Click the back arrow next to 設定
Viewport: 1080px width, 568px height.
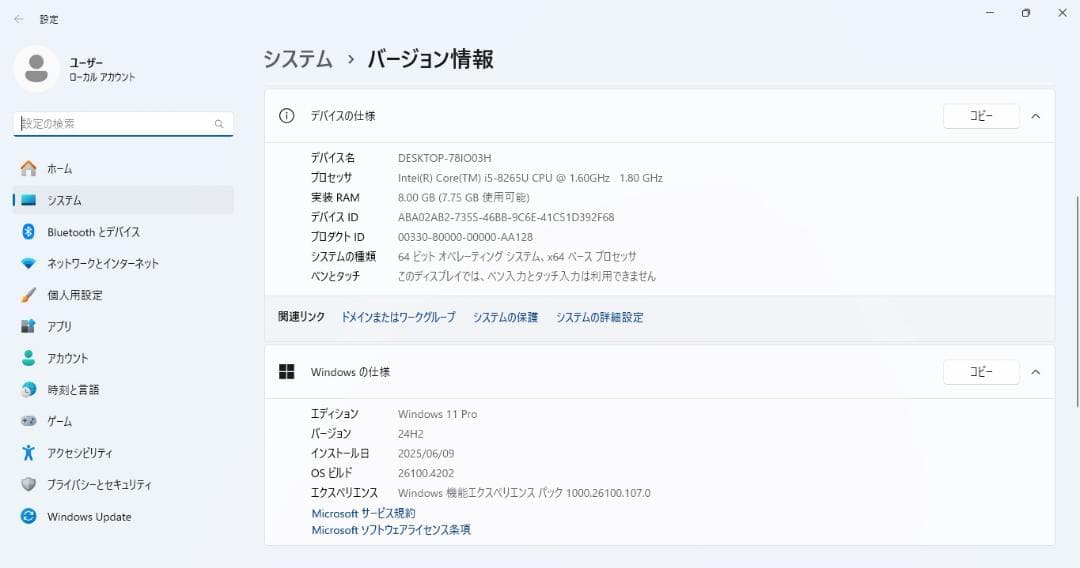pyautogui.click(x=19, y=19)
